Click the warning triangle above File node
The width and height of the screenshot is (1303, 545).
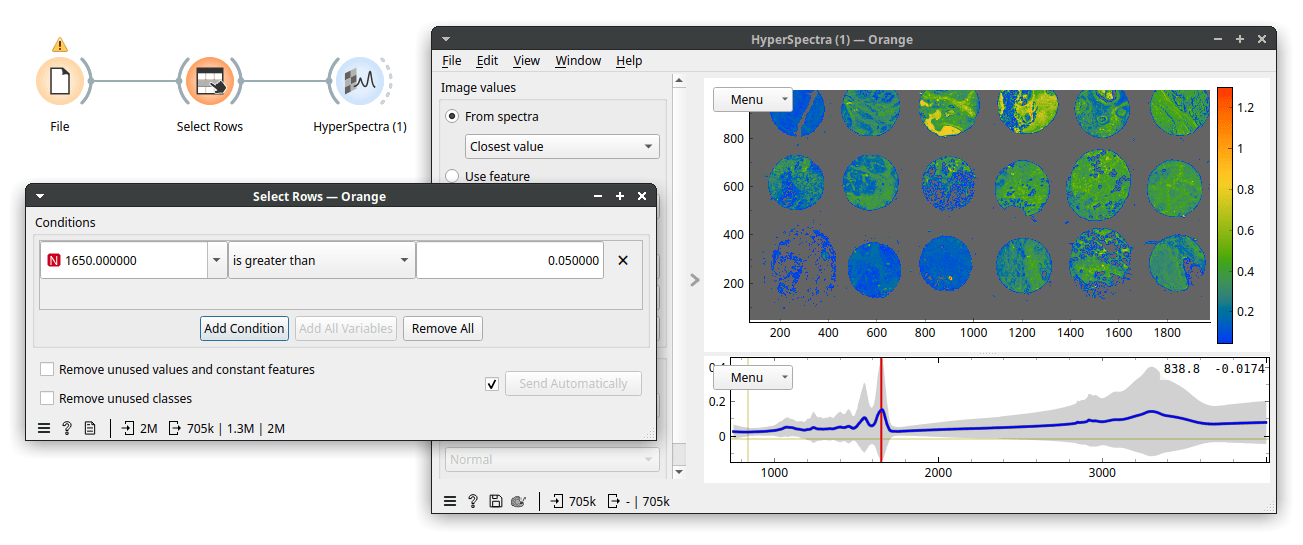tap(60, 44)
